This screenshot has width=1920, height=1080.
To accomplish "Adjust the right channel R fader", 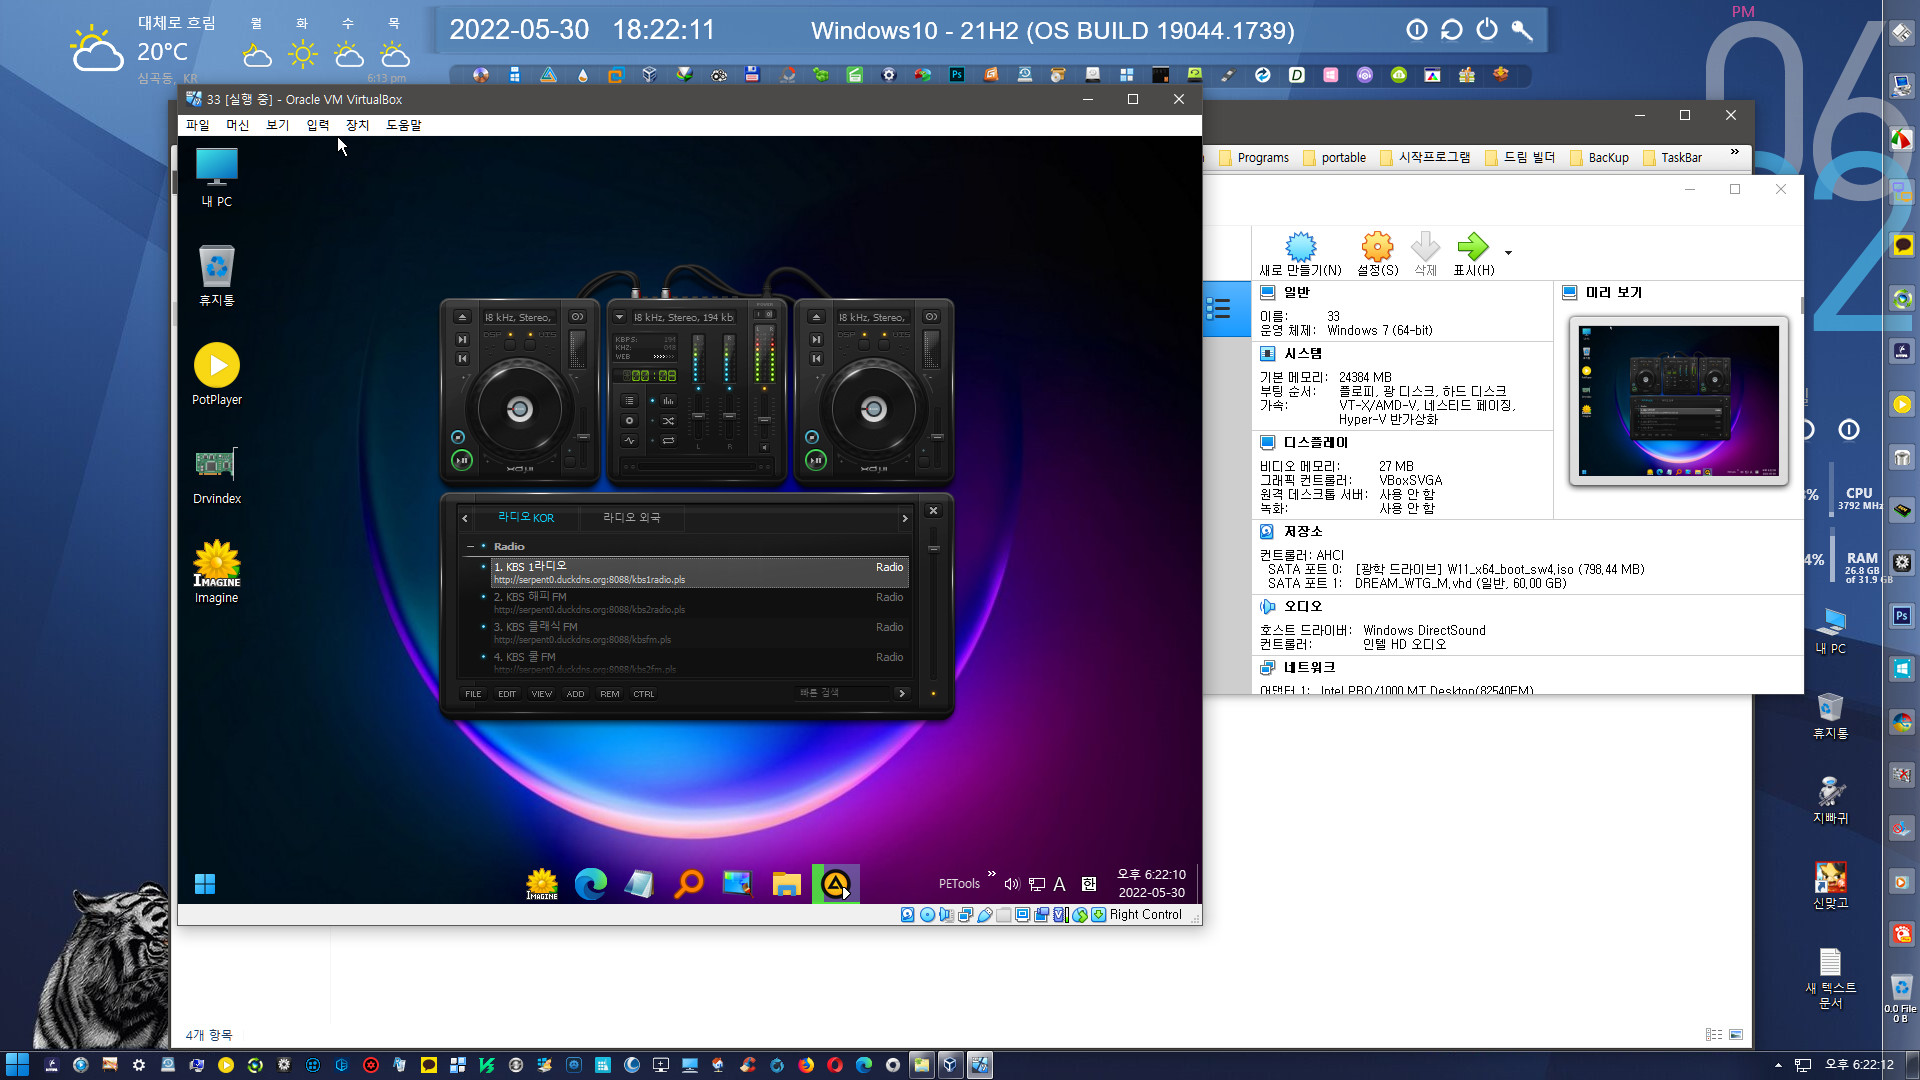I will point(729,416).
